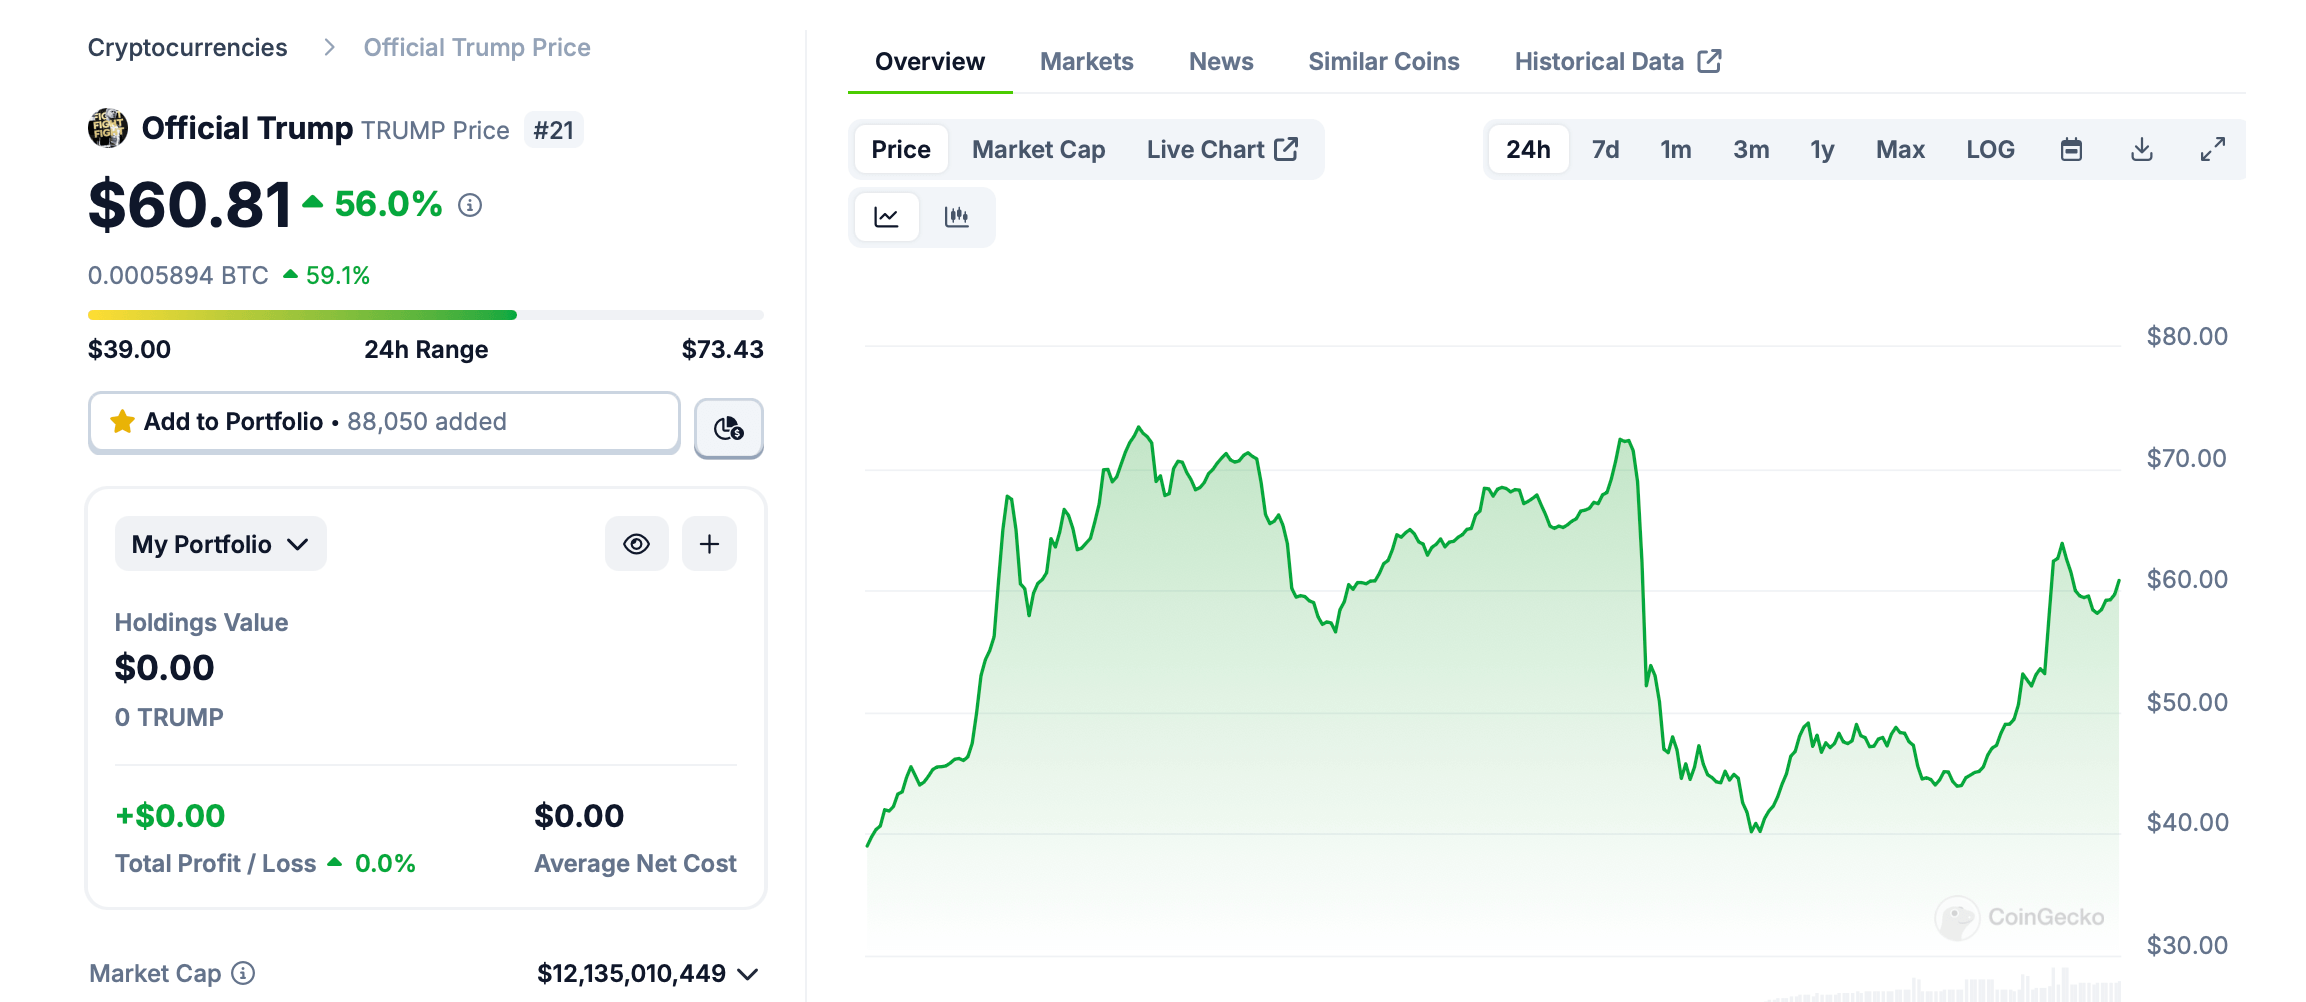Click Official Trump Price breadcrumb

pos(477,48)
